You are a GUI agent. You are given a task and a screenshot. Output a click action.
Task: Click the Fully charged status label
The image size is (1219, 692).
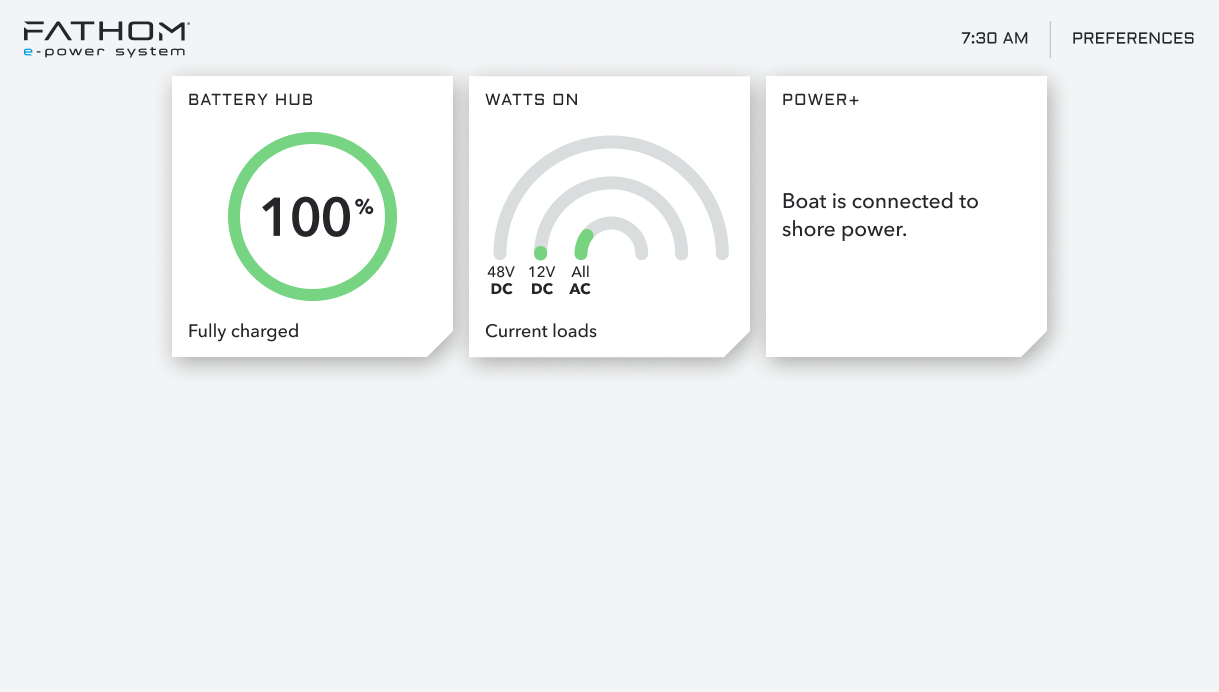pos(243,331)
